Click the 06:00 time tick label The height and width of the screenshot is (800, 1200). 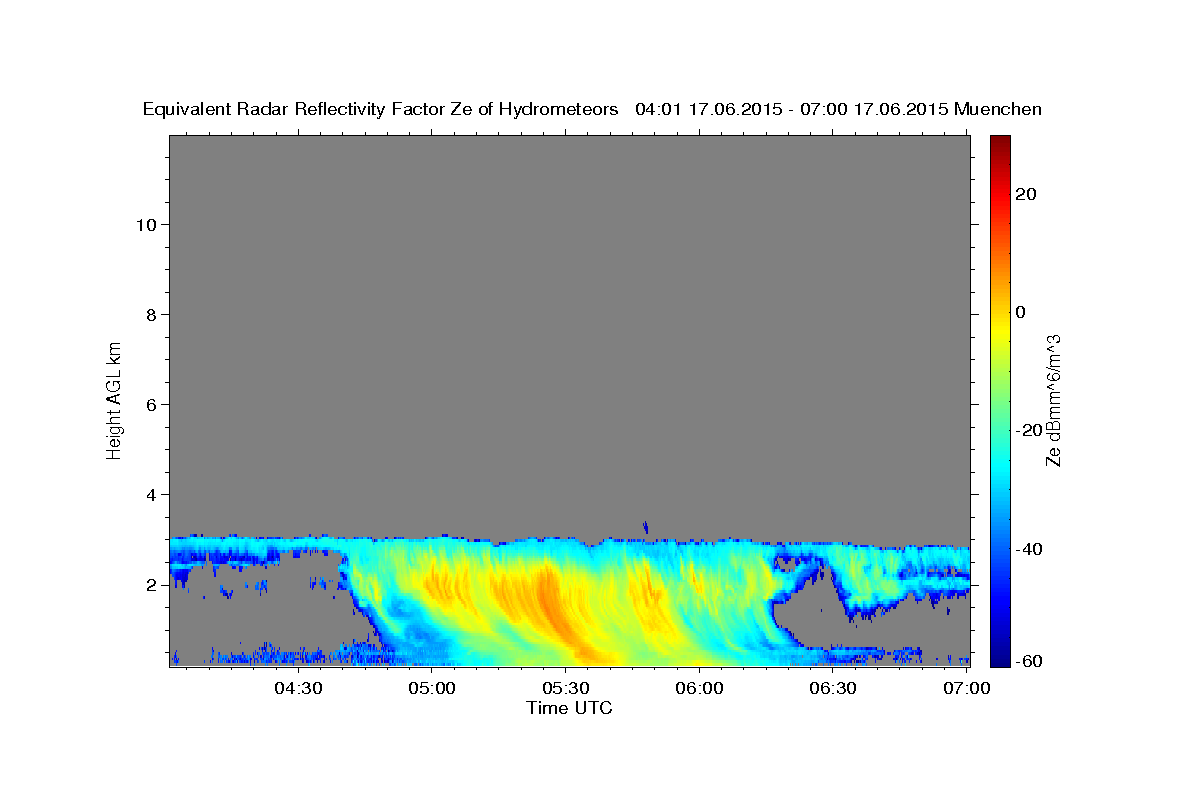pyautogui.click(x=699, y=689)
